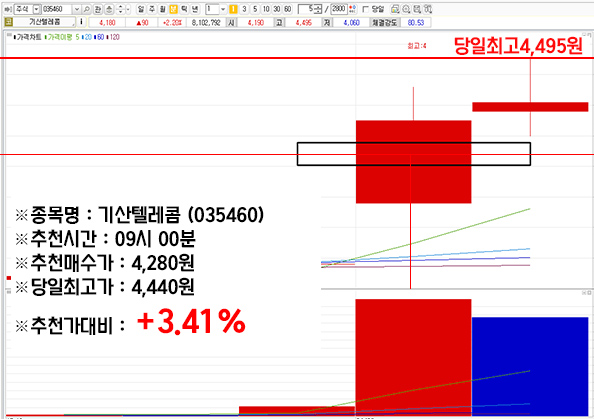Image resolution: width=594 pixels, height=419 pixels.
Task: Click the chart zoom magnifier toolbar icon
Action: 406,9
